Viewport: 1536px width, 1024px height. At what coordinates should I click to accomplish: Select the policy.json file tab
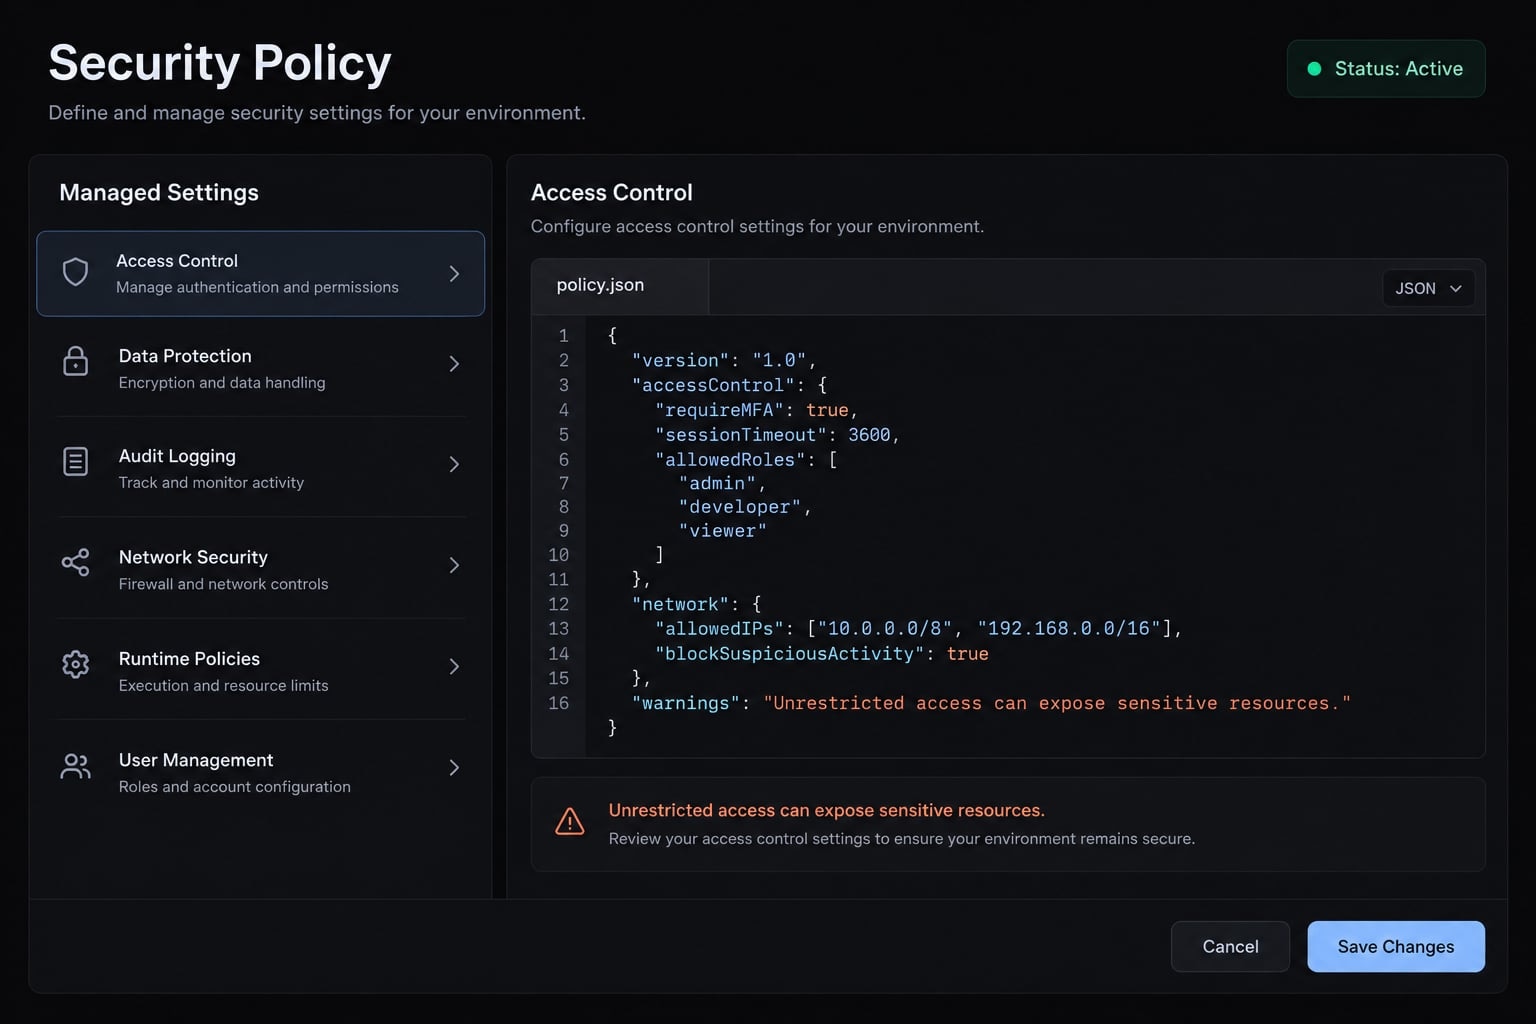[620, 286]
